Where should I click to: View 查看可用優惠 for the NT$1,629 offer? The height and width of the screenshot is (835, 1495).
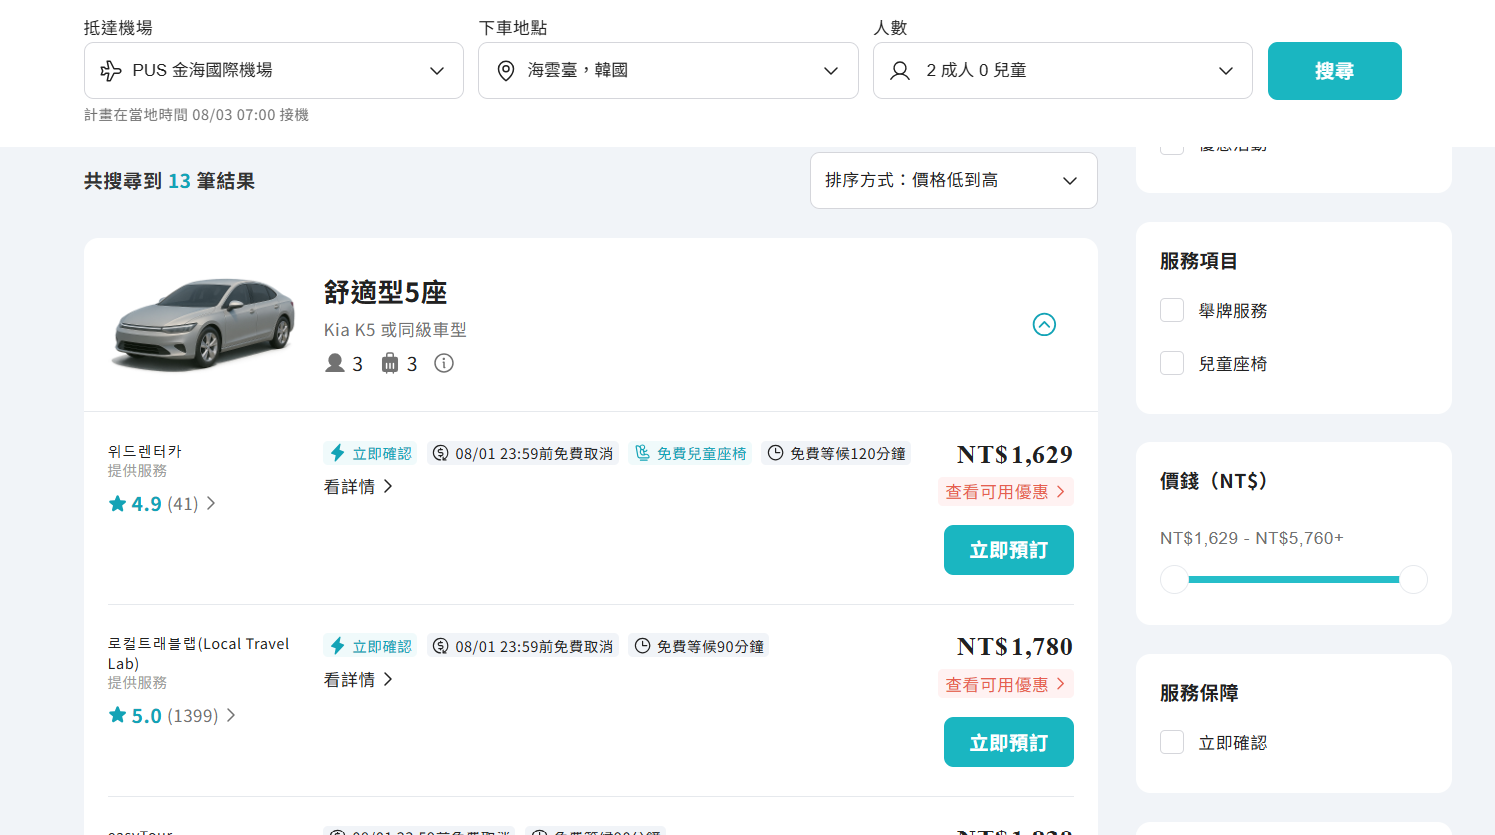tap(1006, 492)
